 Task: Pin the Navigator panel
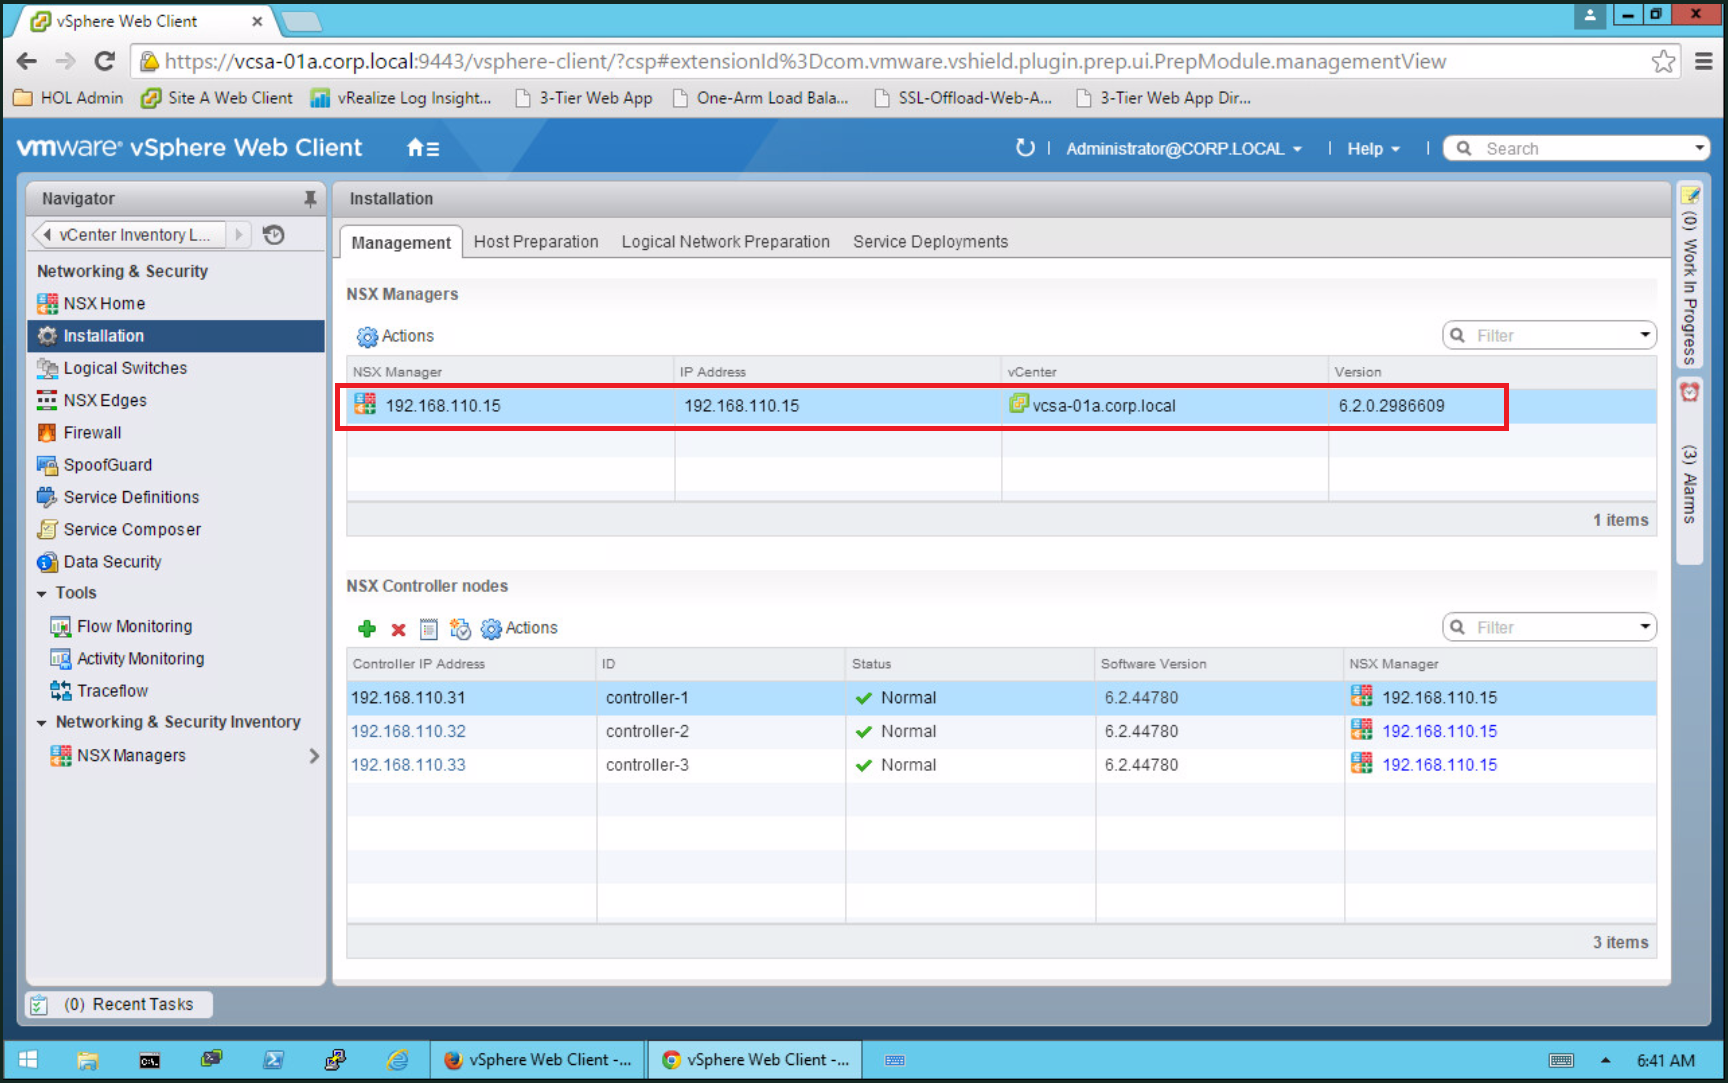coord(310,198)
